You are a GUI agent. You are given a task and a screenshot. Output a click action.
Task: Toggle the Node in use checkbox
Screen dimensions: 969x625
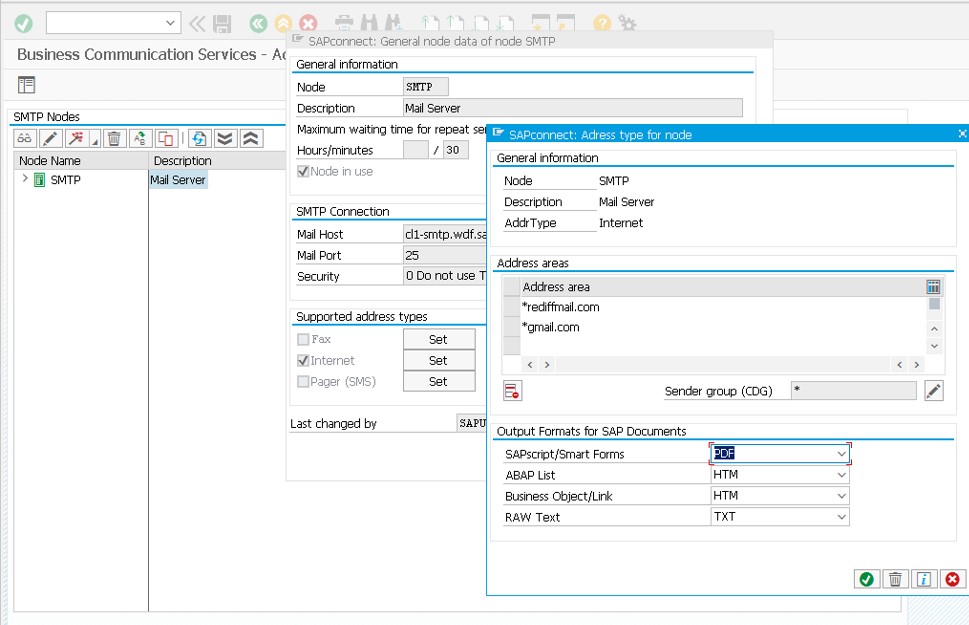pyautogui.click(x=303, y=171)
